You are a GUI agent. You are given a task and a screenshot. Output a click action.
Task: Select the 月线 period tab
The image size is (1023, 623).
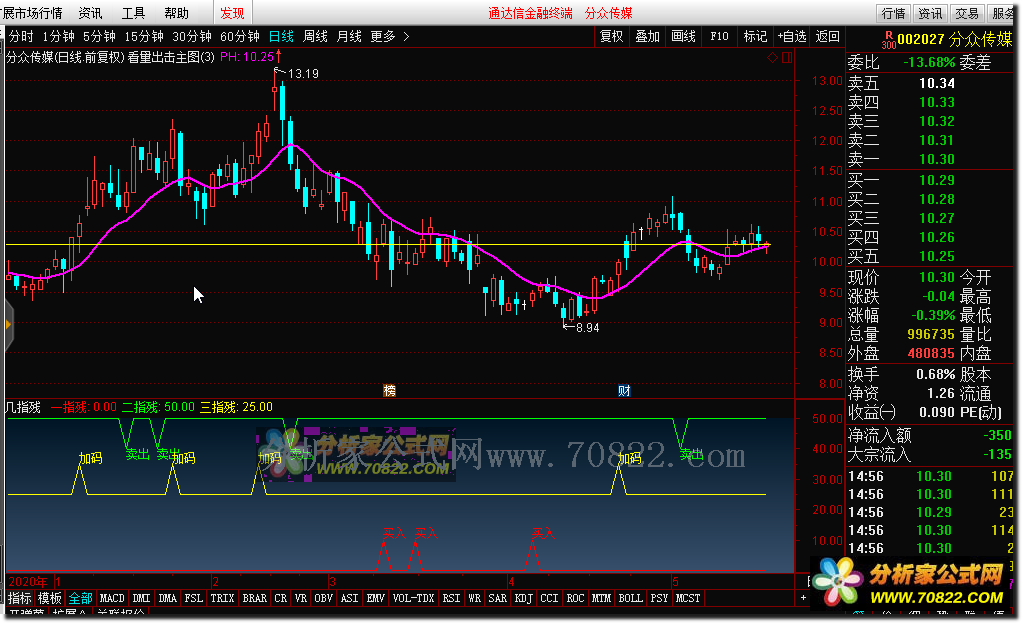[349, 37]
